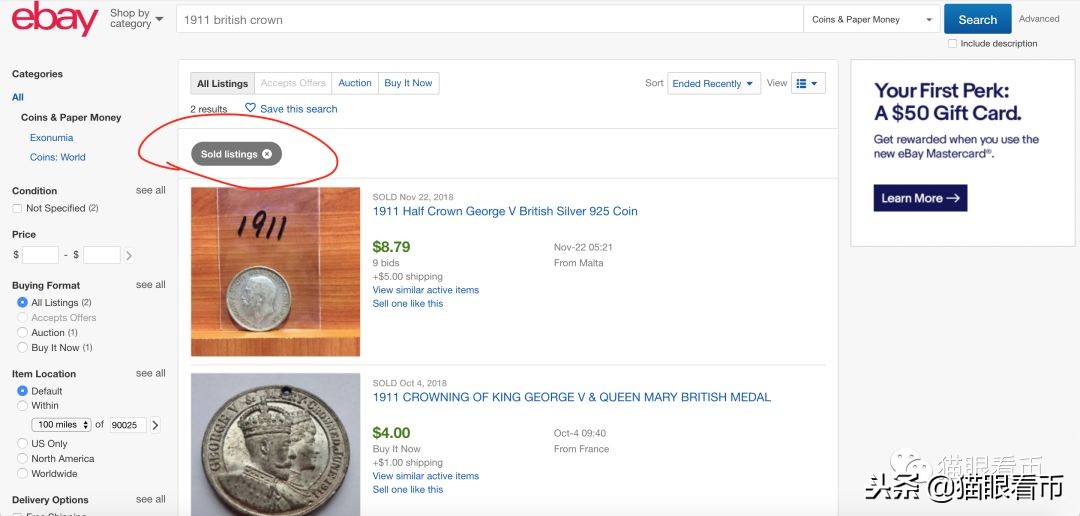Viewport: 1080px width, 516px height.
Task: Check the Include description checkbox
Action: tap(953, 44)
